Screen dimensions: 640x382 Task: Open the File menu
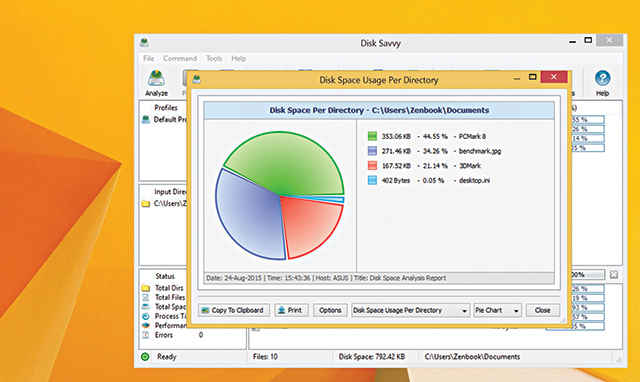click(x=149, y=59)
